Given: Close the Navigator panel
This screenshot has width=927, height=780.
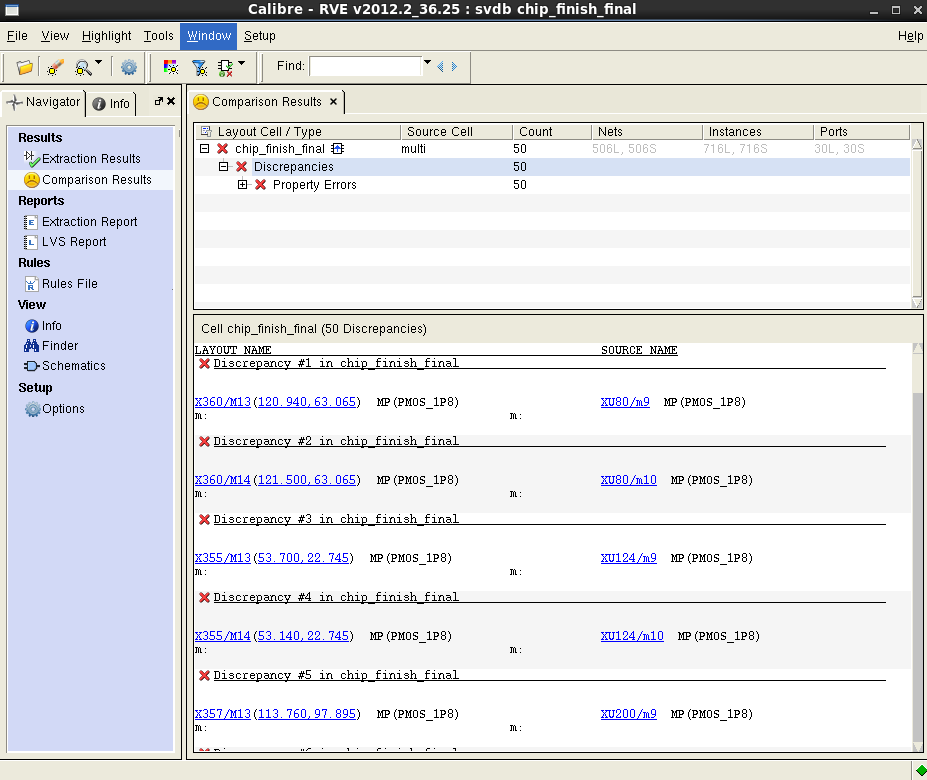Looking at the screenshot, I should 171,101.
